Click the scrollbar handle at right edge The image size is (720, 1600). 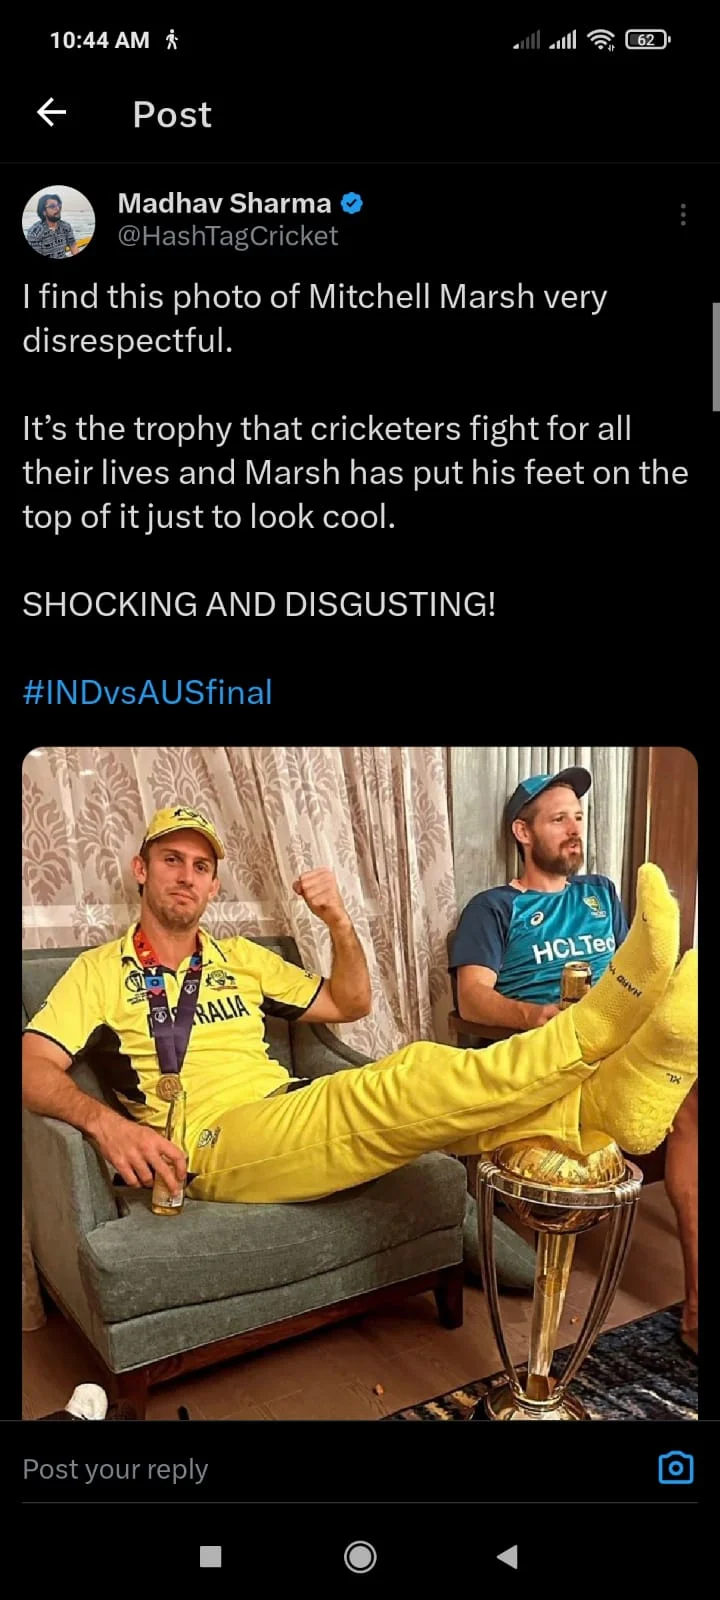click(716, 356)
